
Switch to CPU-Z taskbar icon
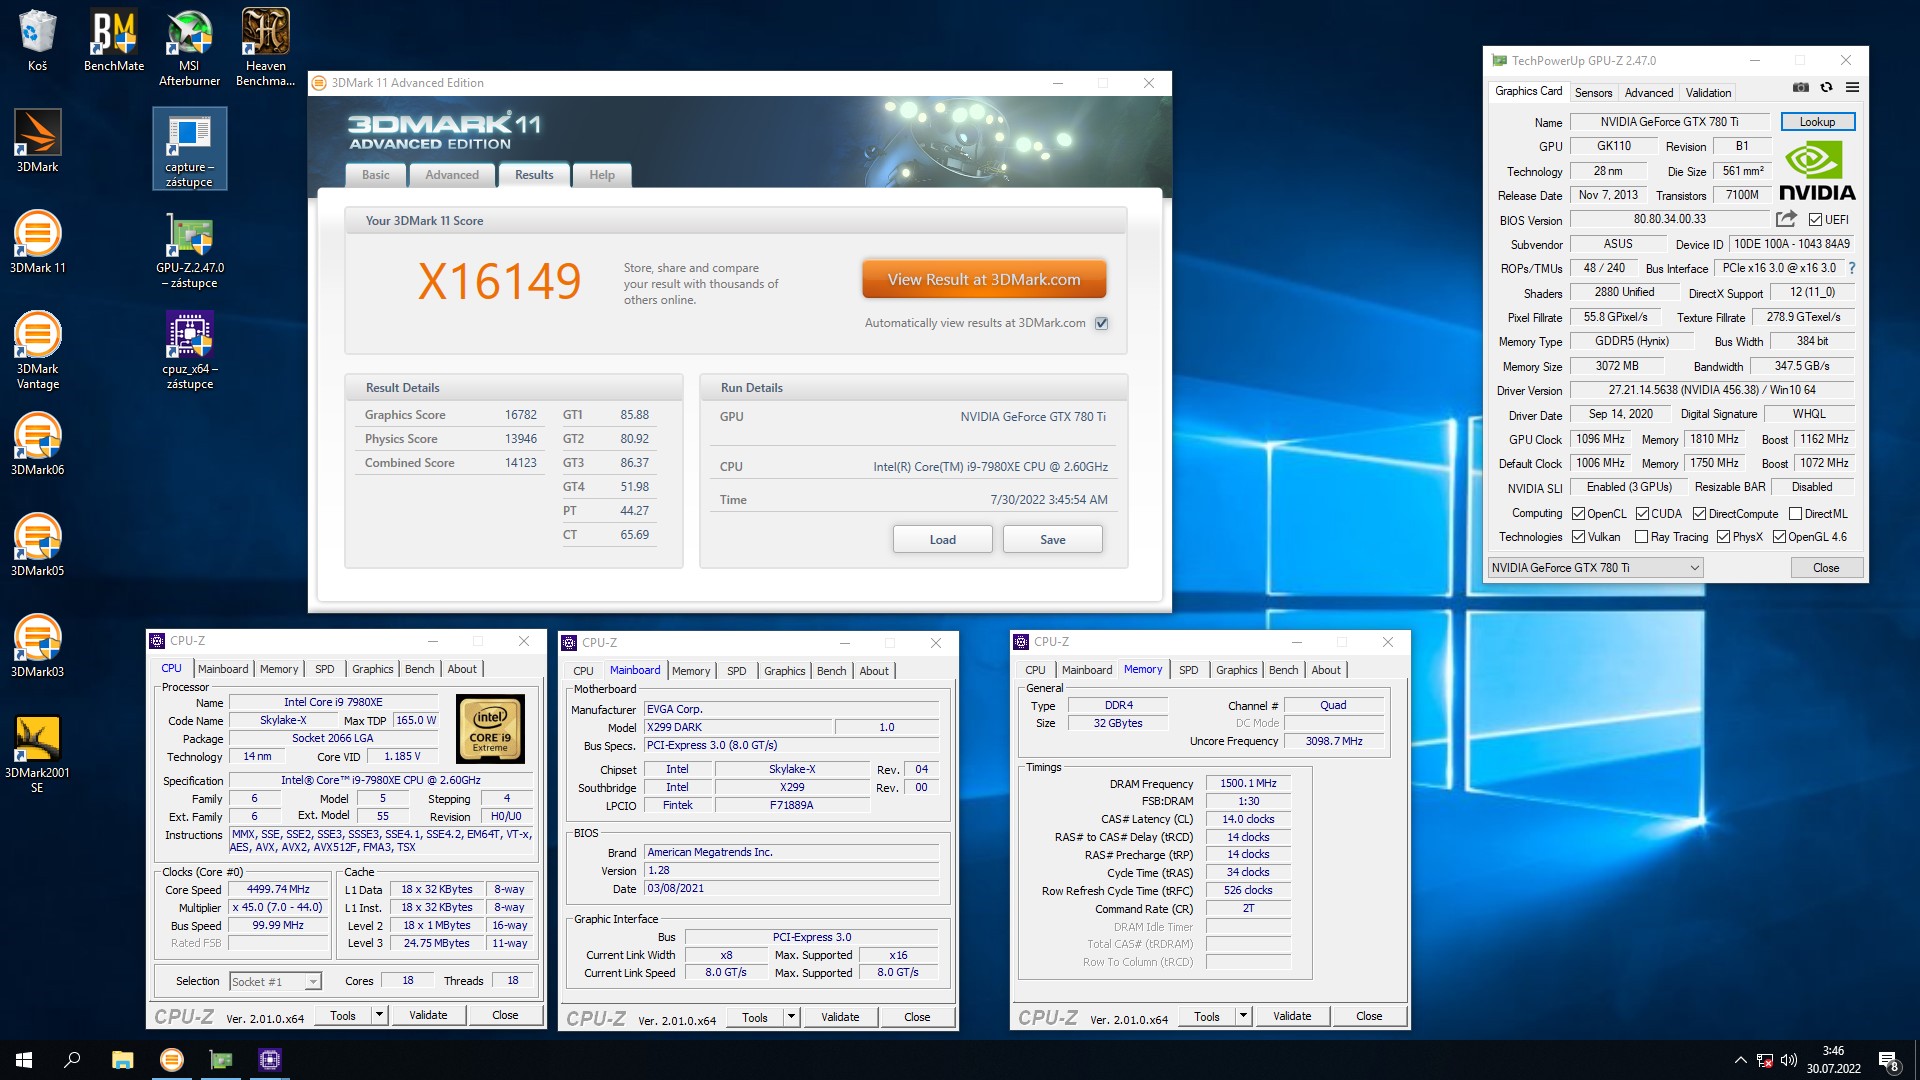tap(270, 1060)
